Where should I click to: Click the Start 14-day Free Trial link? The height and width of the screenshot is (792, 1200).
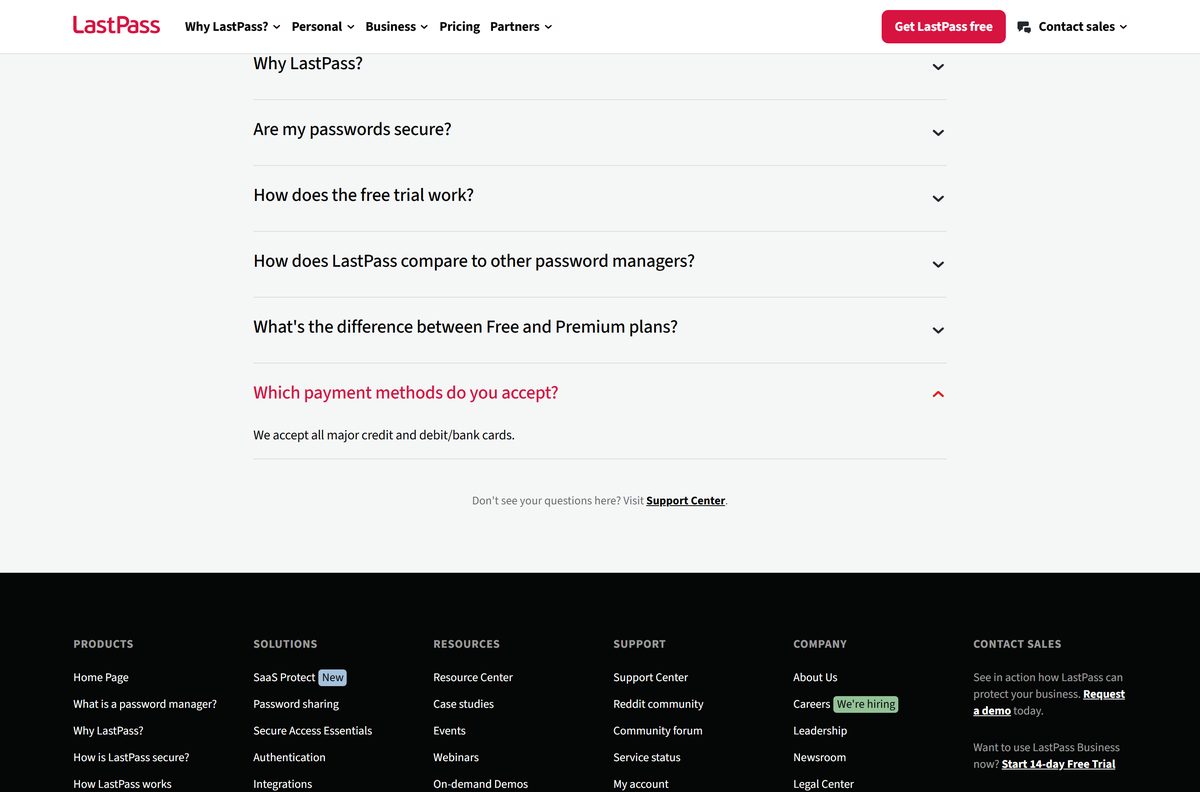(1058, 764)
